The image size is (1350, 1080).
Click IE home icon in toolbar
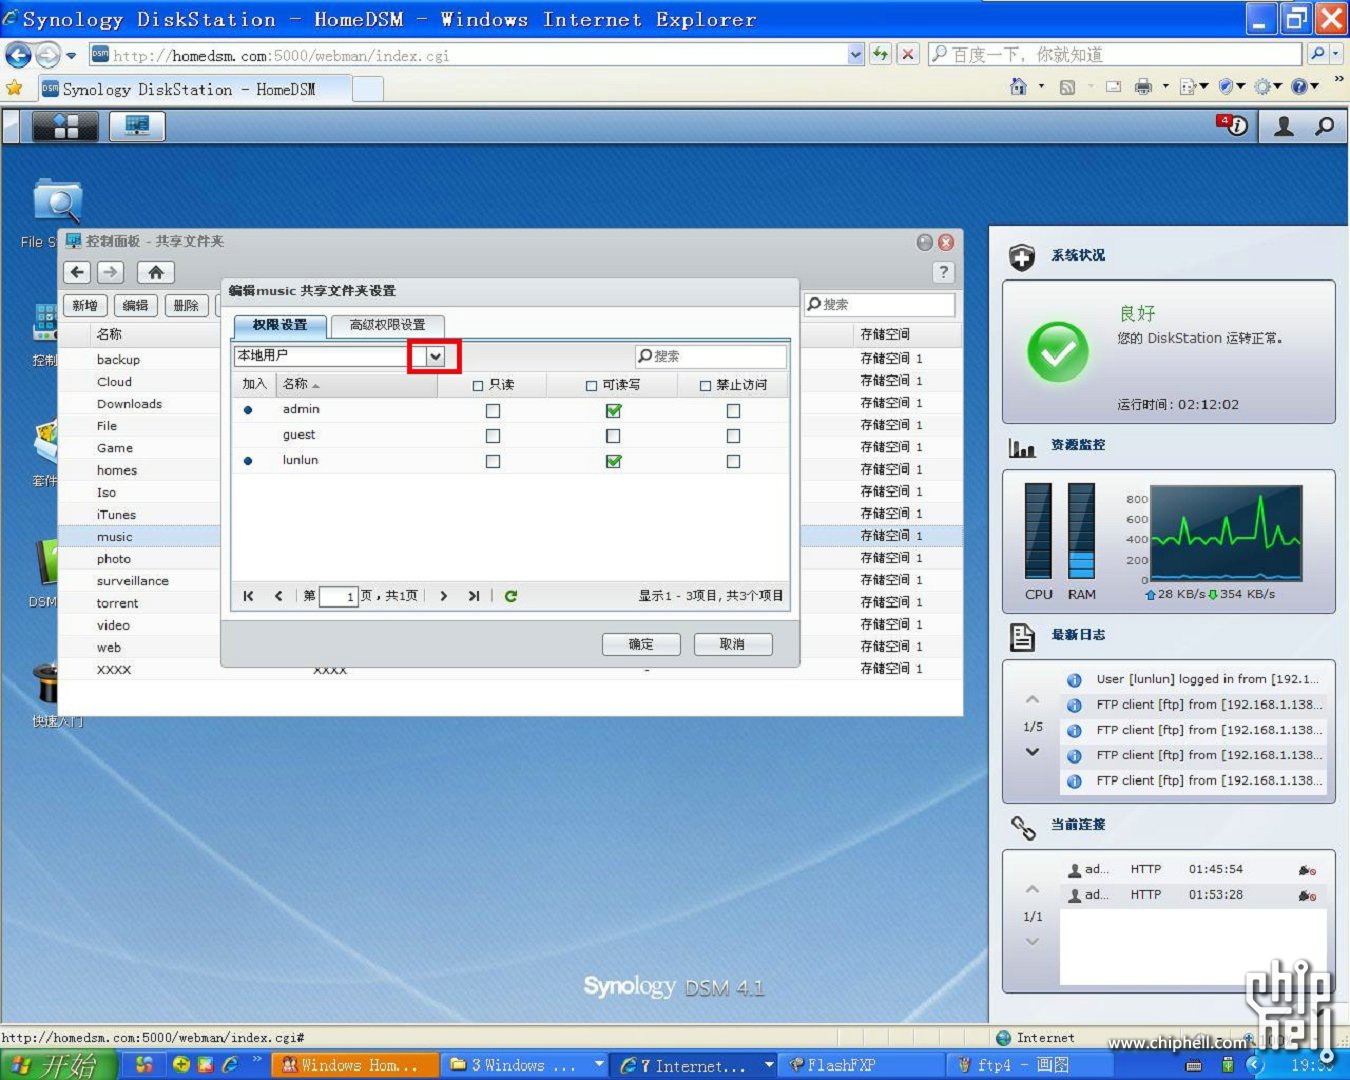coord(1018,87)
